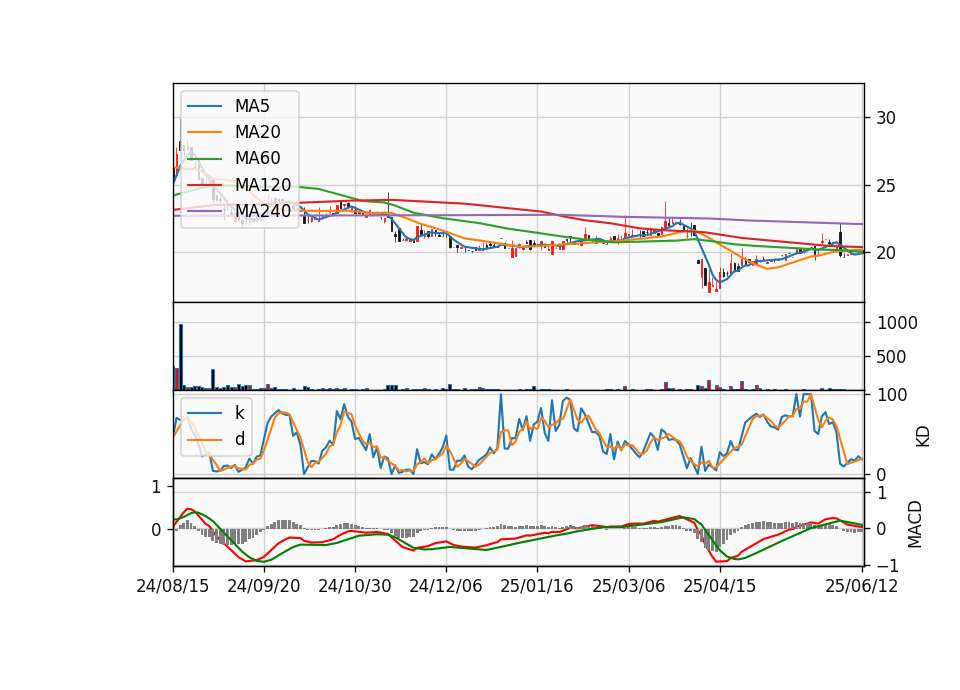Click the 24/09/20 date label
This screenshot has height=690, width=960.
[x=264, y=586]
